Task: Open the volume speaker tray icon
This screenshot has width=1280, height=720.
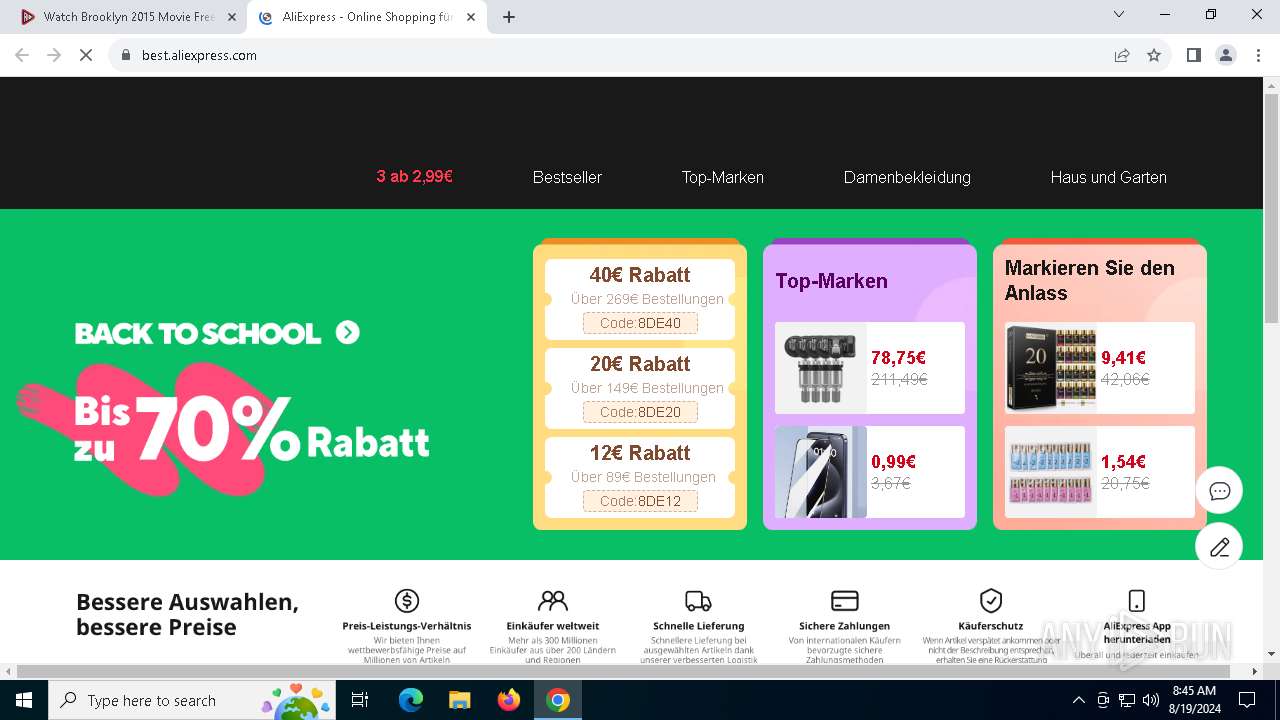Action: 1151,700
